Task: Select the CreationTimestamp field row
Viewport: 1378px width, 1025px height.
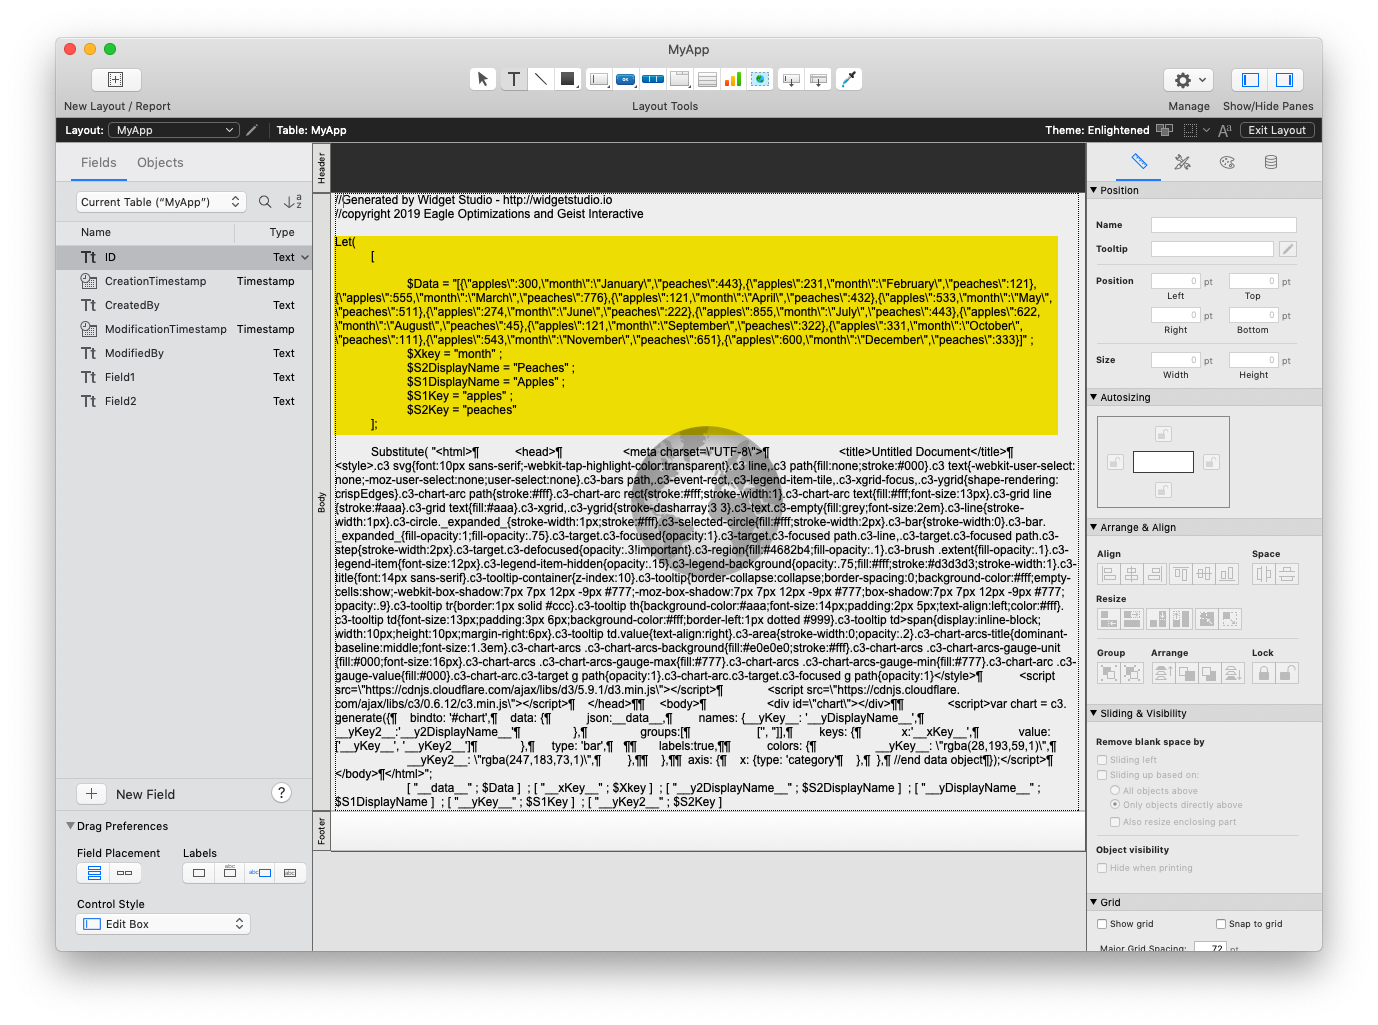Action: pyautogui.click(x=184, y=281)
